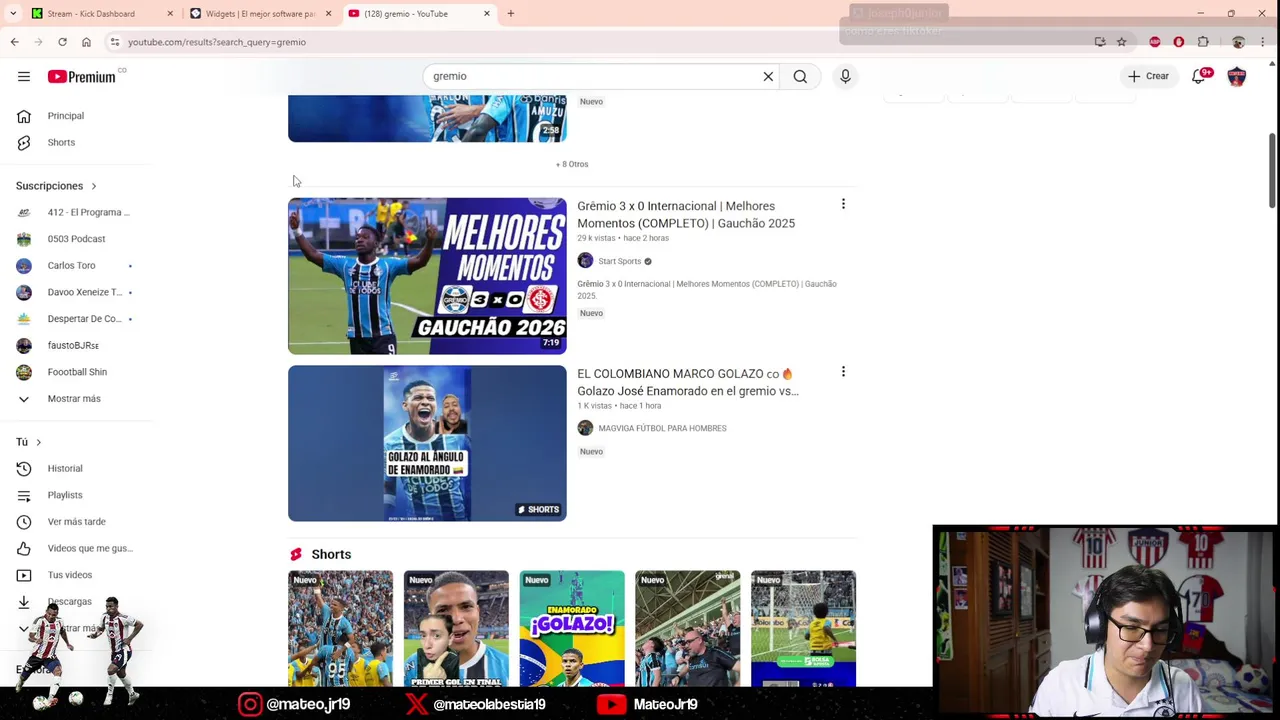The width and height of the screenshot is (1280, 720).
Task: Open the browser three-dot menu
Action: (1263, 42)
